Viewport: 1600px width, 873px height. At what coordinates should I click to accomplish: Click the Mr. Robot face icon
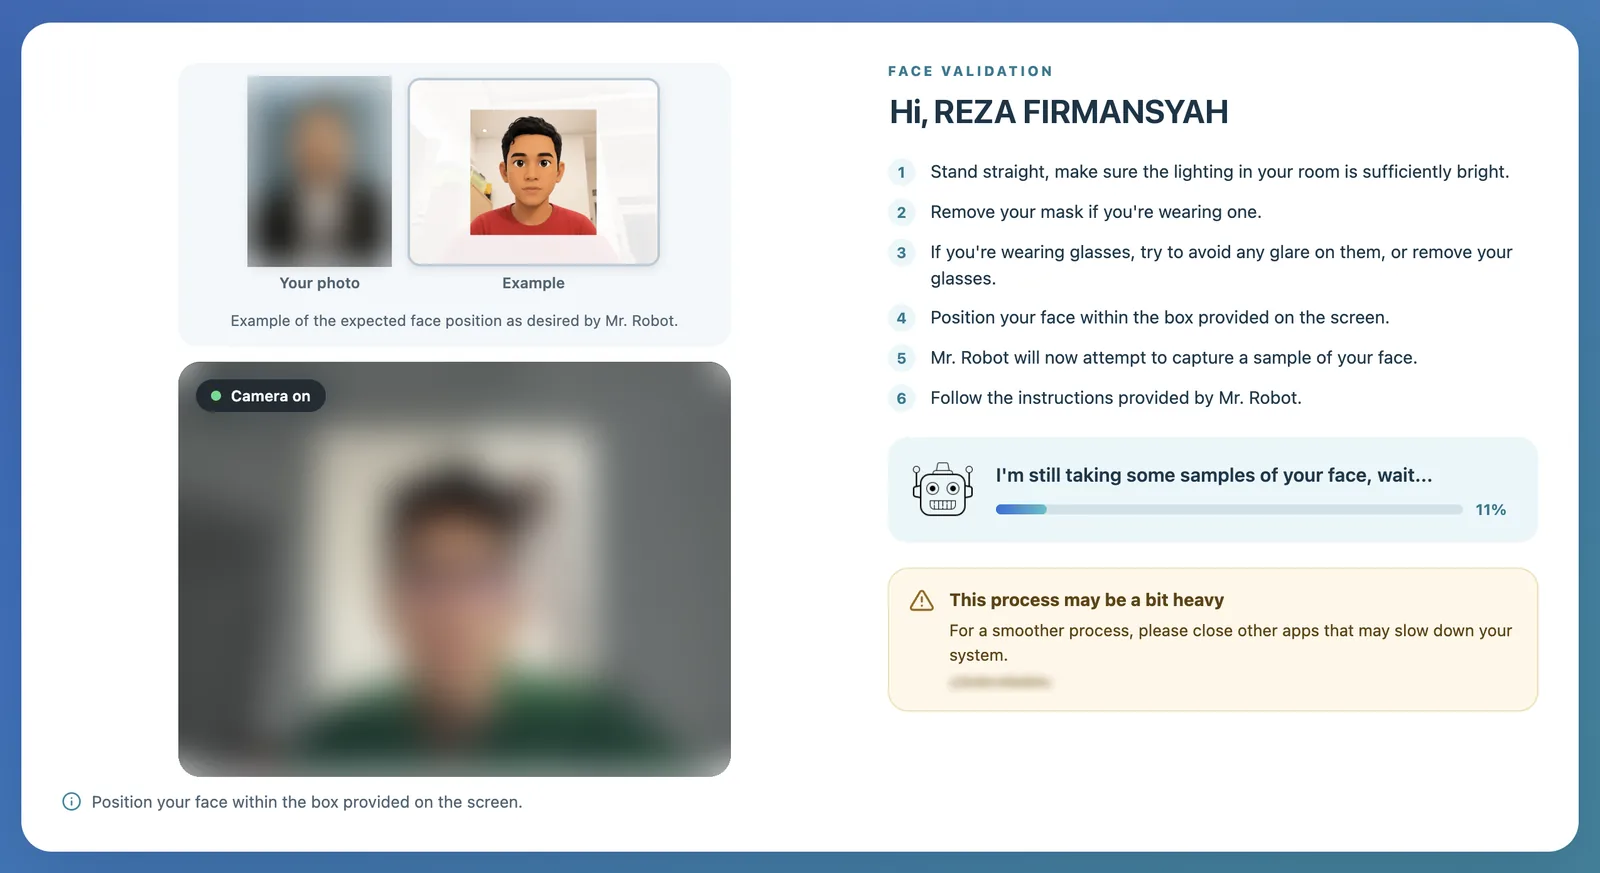point(942,489)
